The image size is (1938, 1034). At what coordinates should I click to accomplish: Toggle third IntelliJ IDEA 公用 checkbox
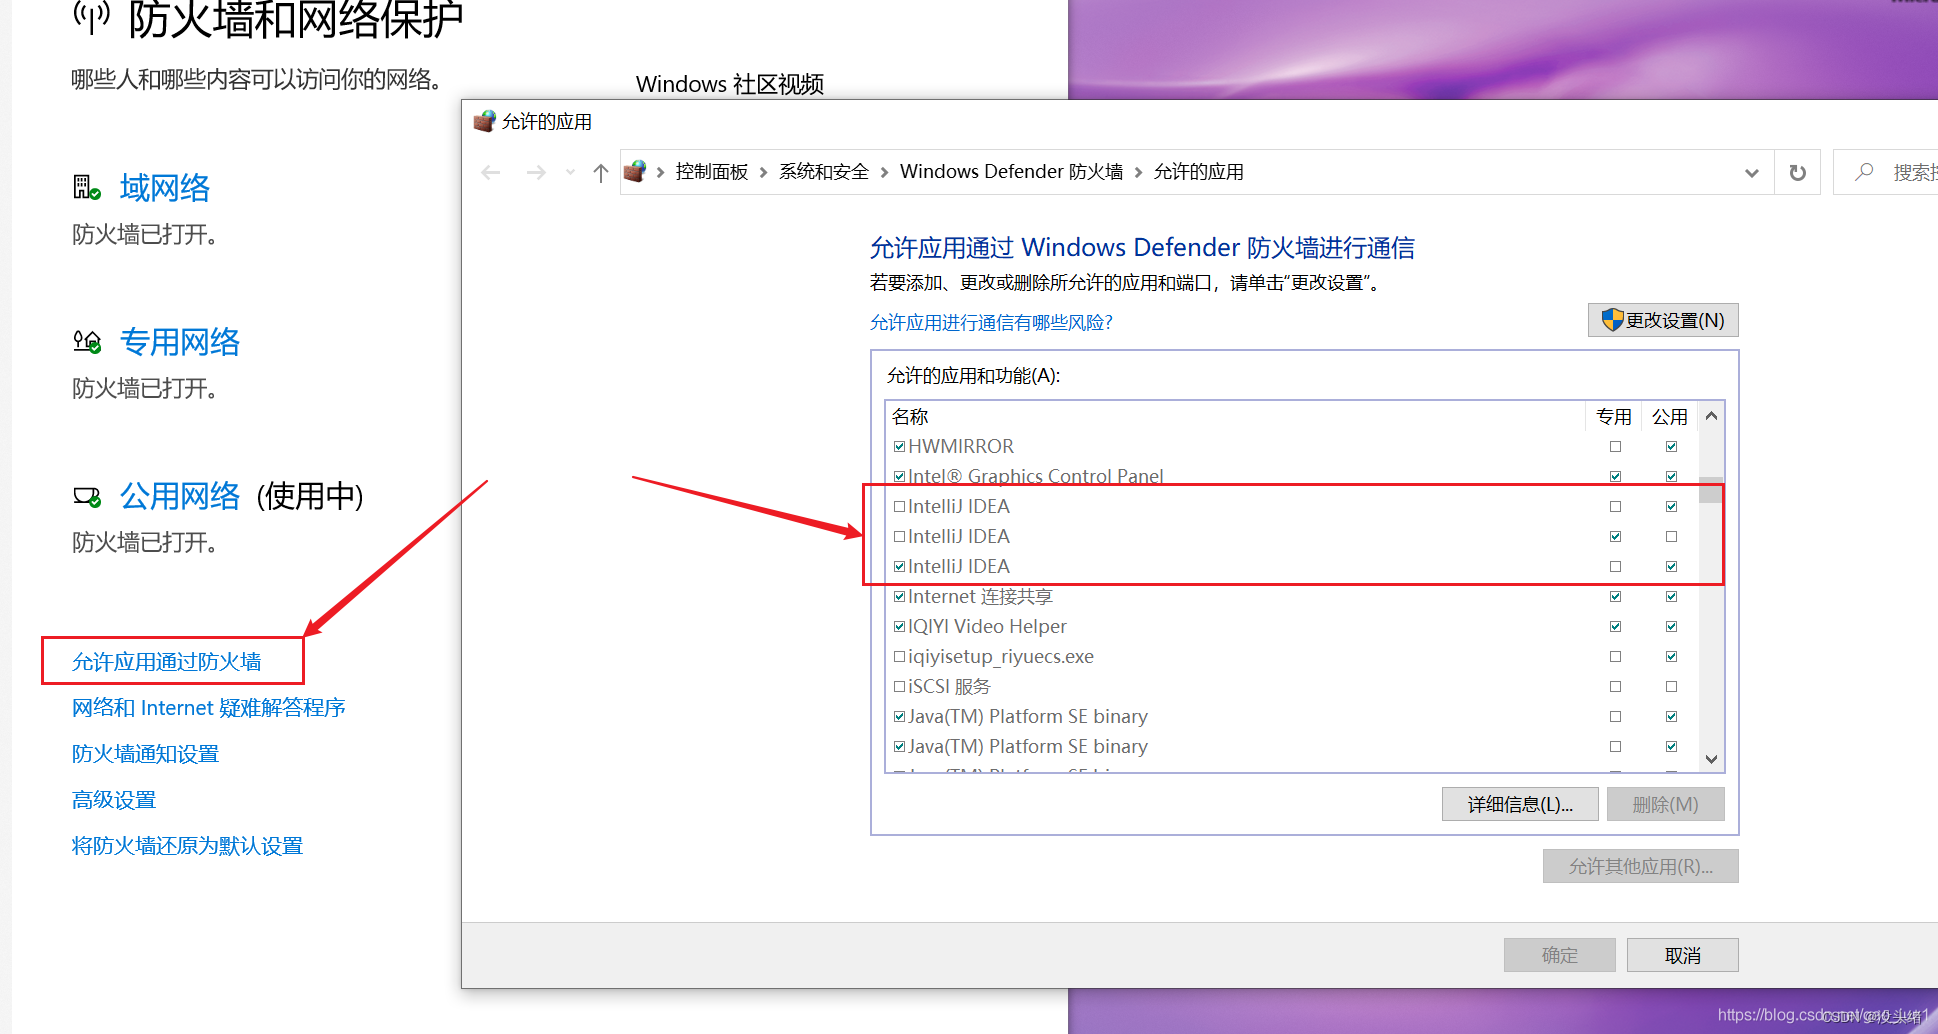click(x=1671, y=566)
